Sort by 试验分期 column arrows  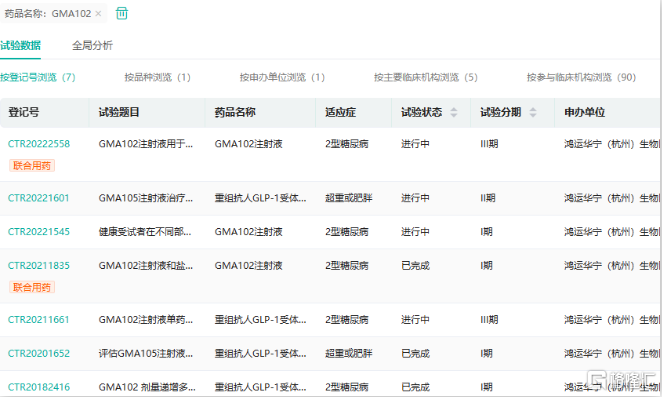533,112
